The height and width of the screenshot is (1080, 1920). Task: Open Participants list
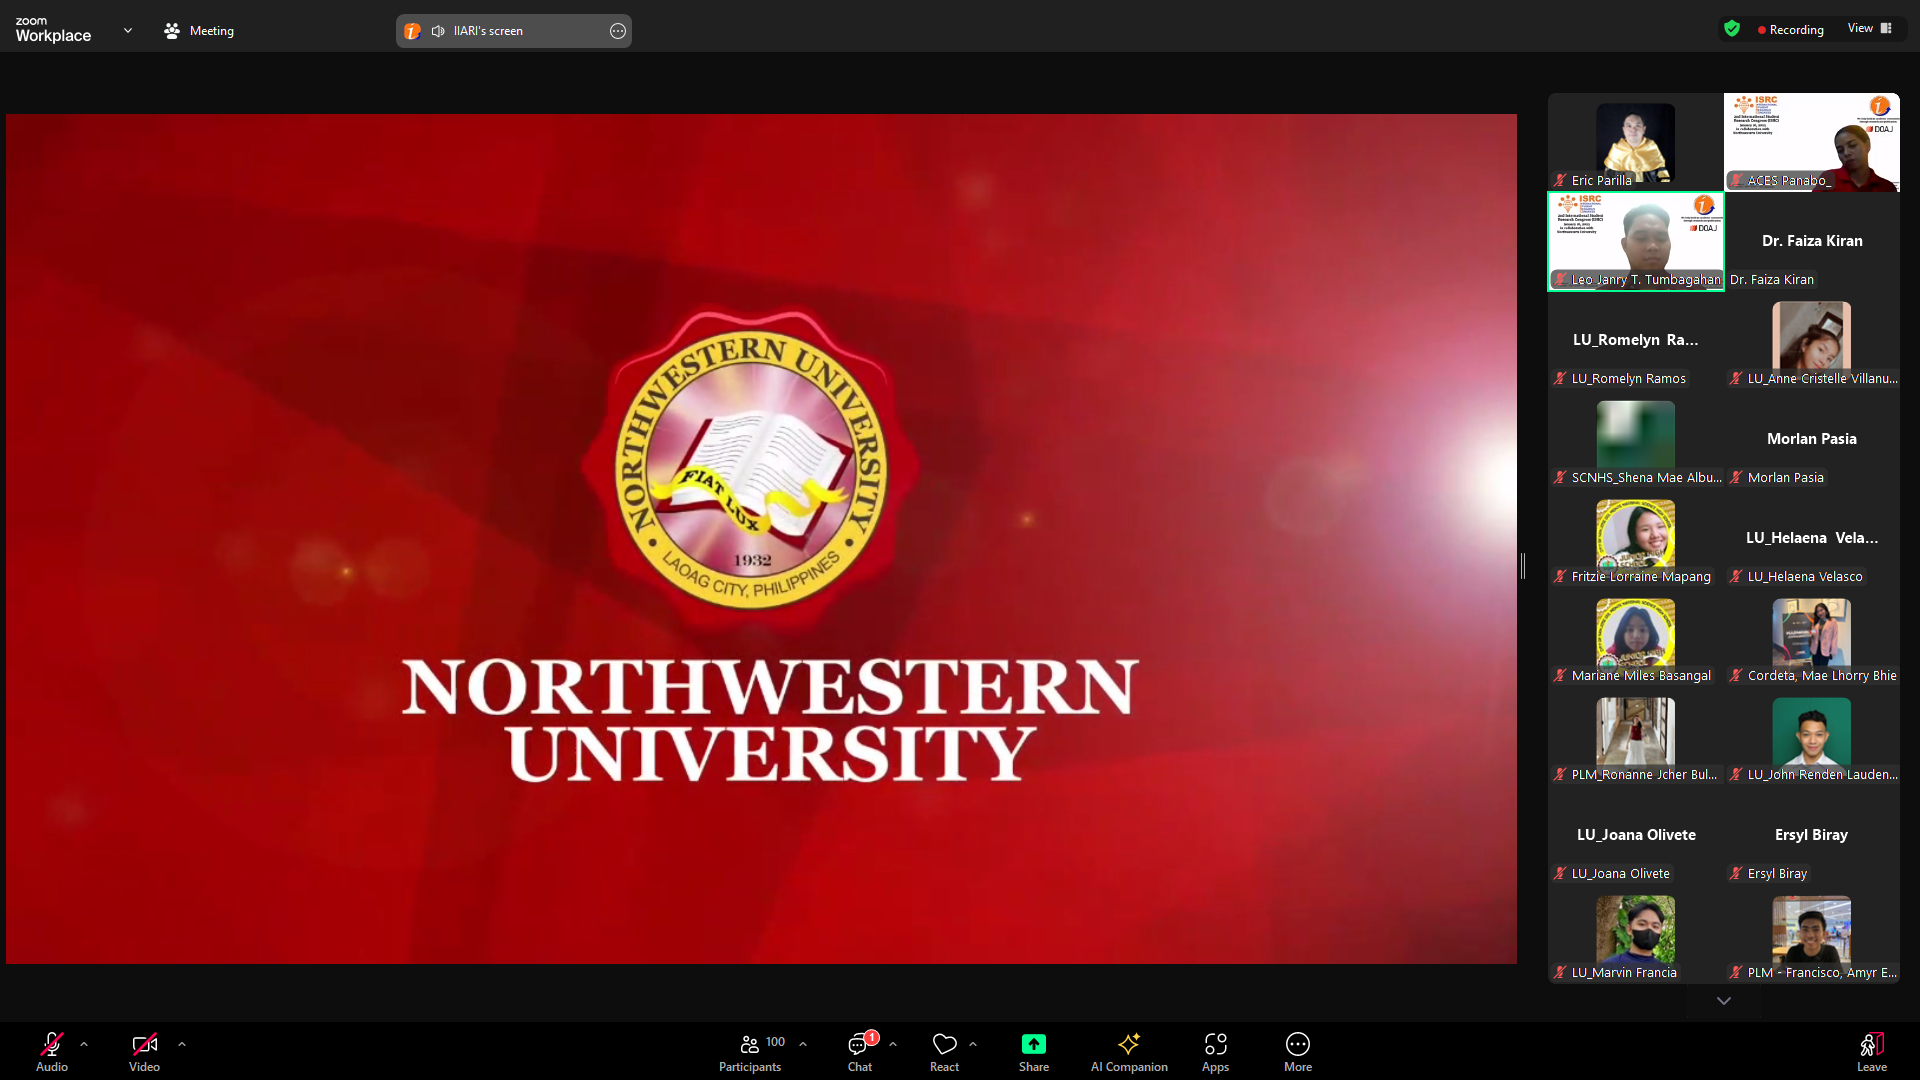click(x=750, y=1051)
